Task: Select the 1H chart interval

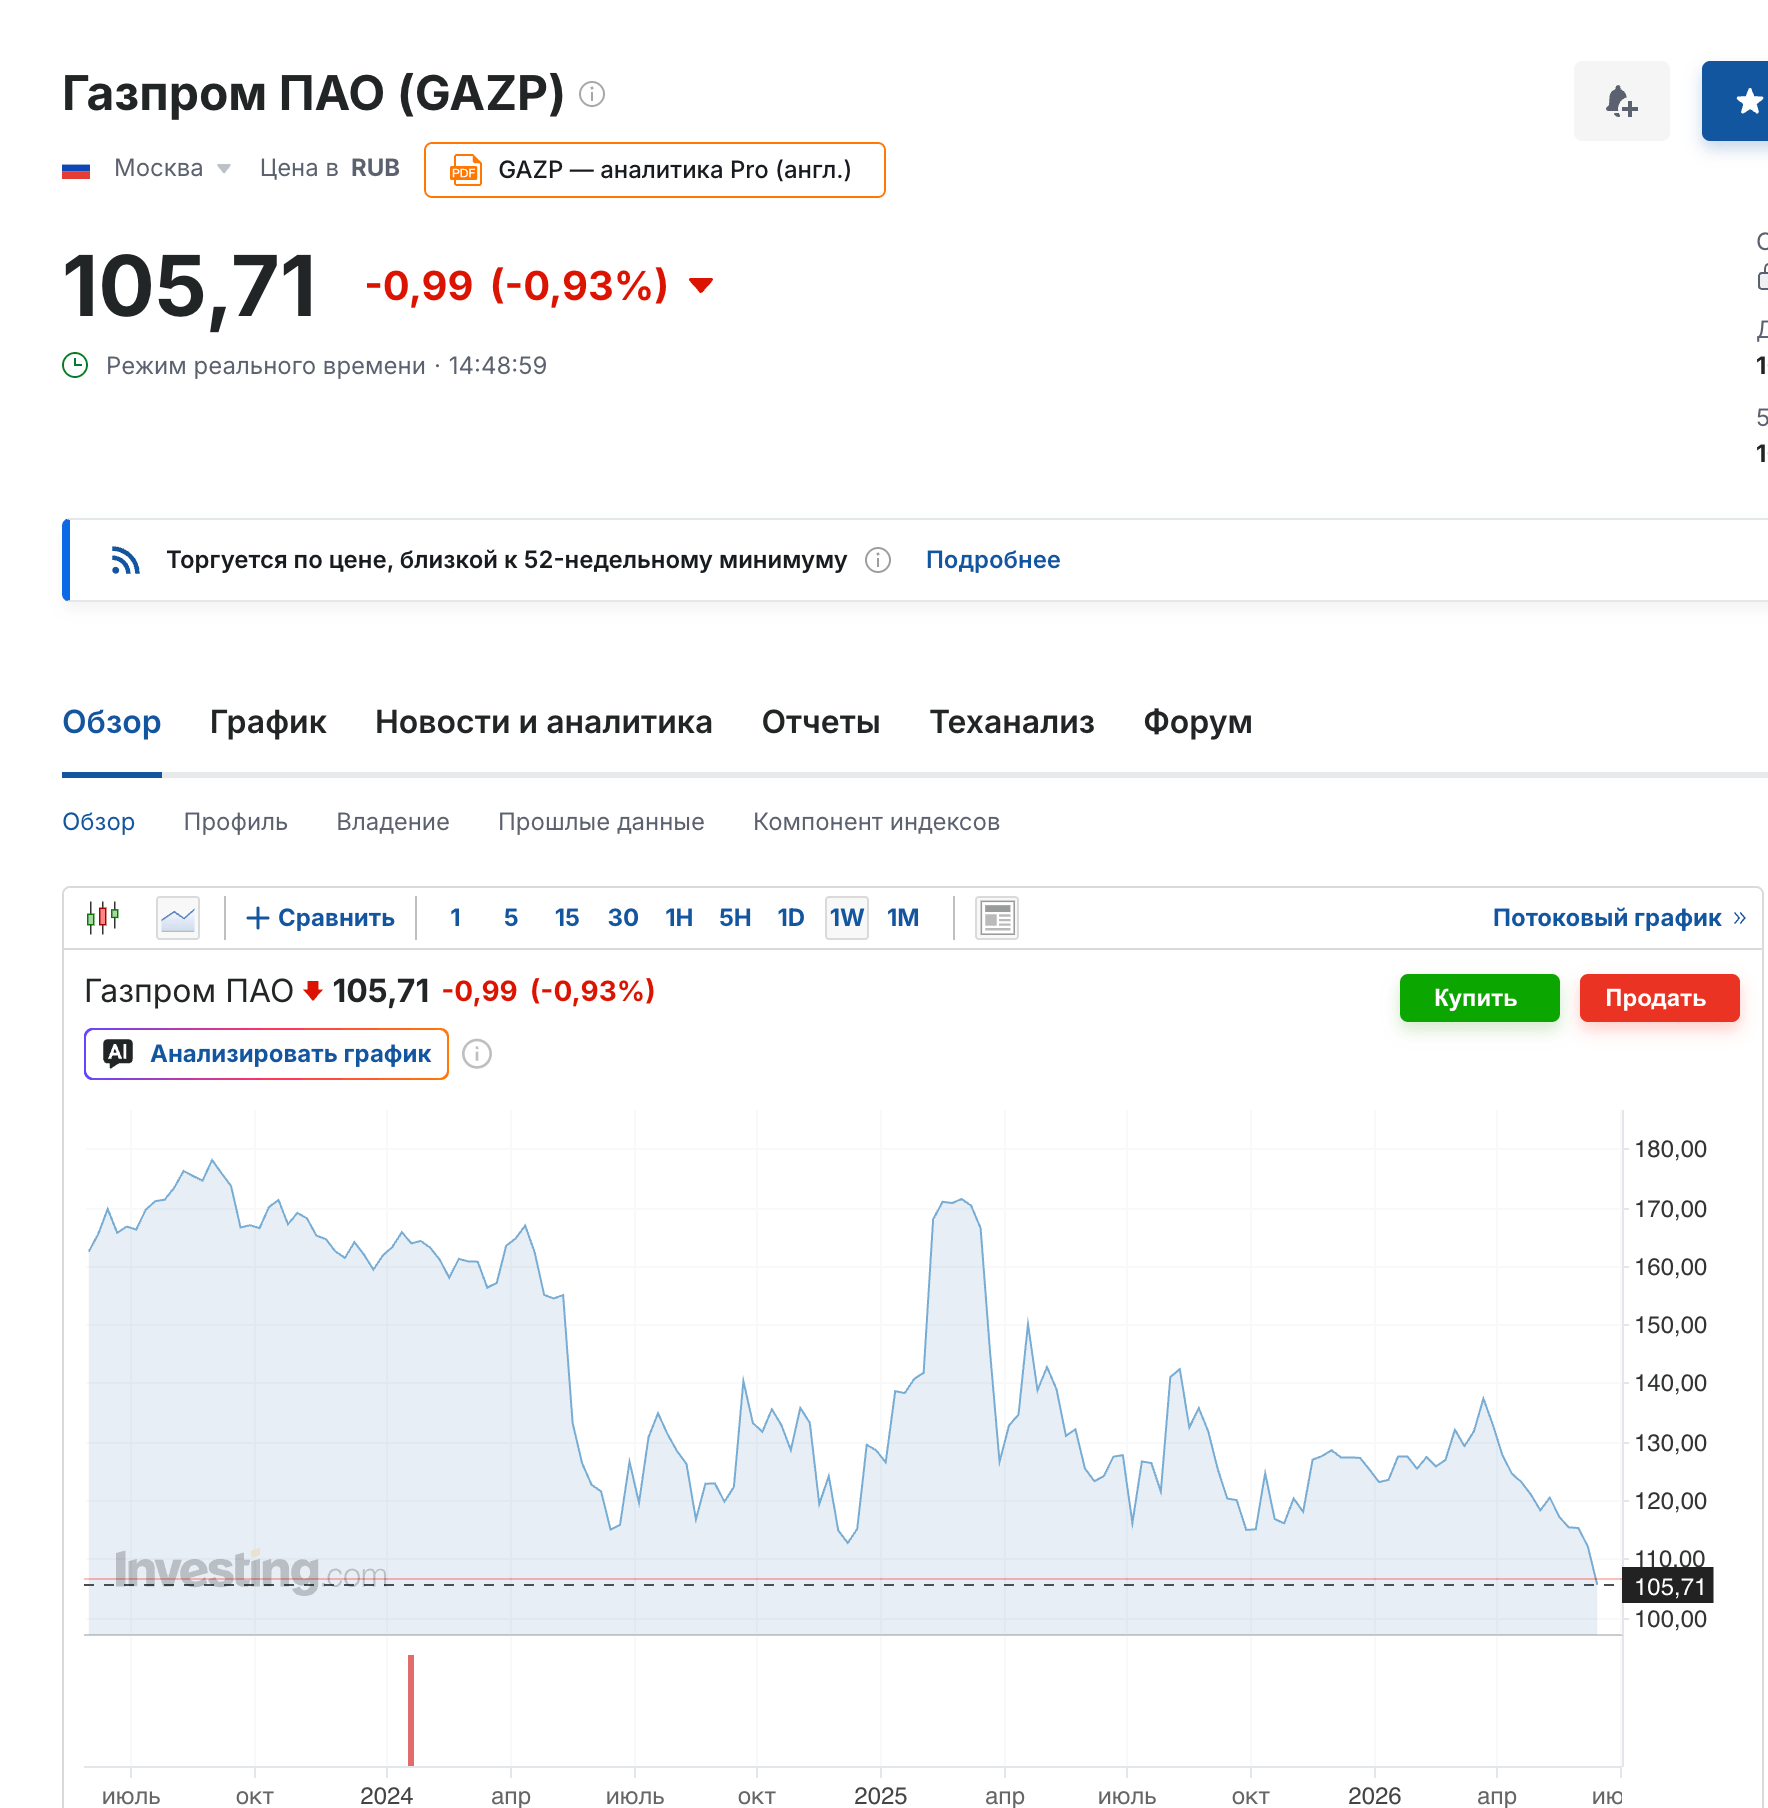Action: [x=679, y=918]
